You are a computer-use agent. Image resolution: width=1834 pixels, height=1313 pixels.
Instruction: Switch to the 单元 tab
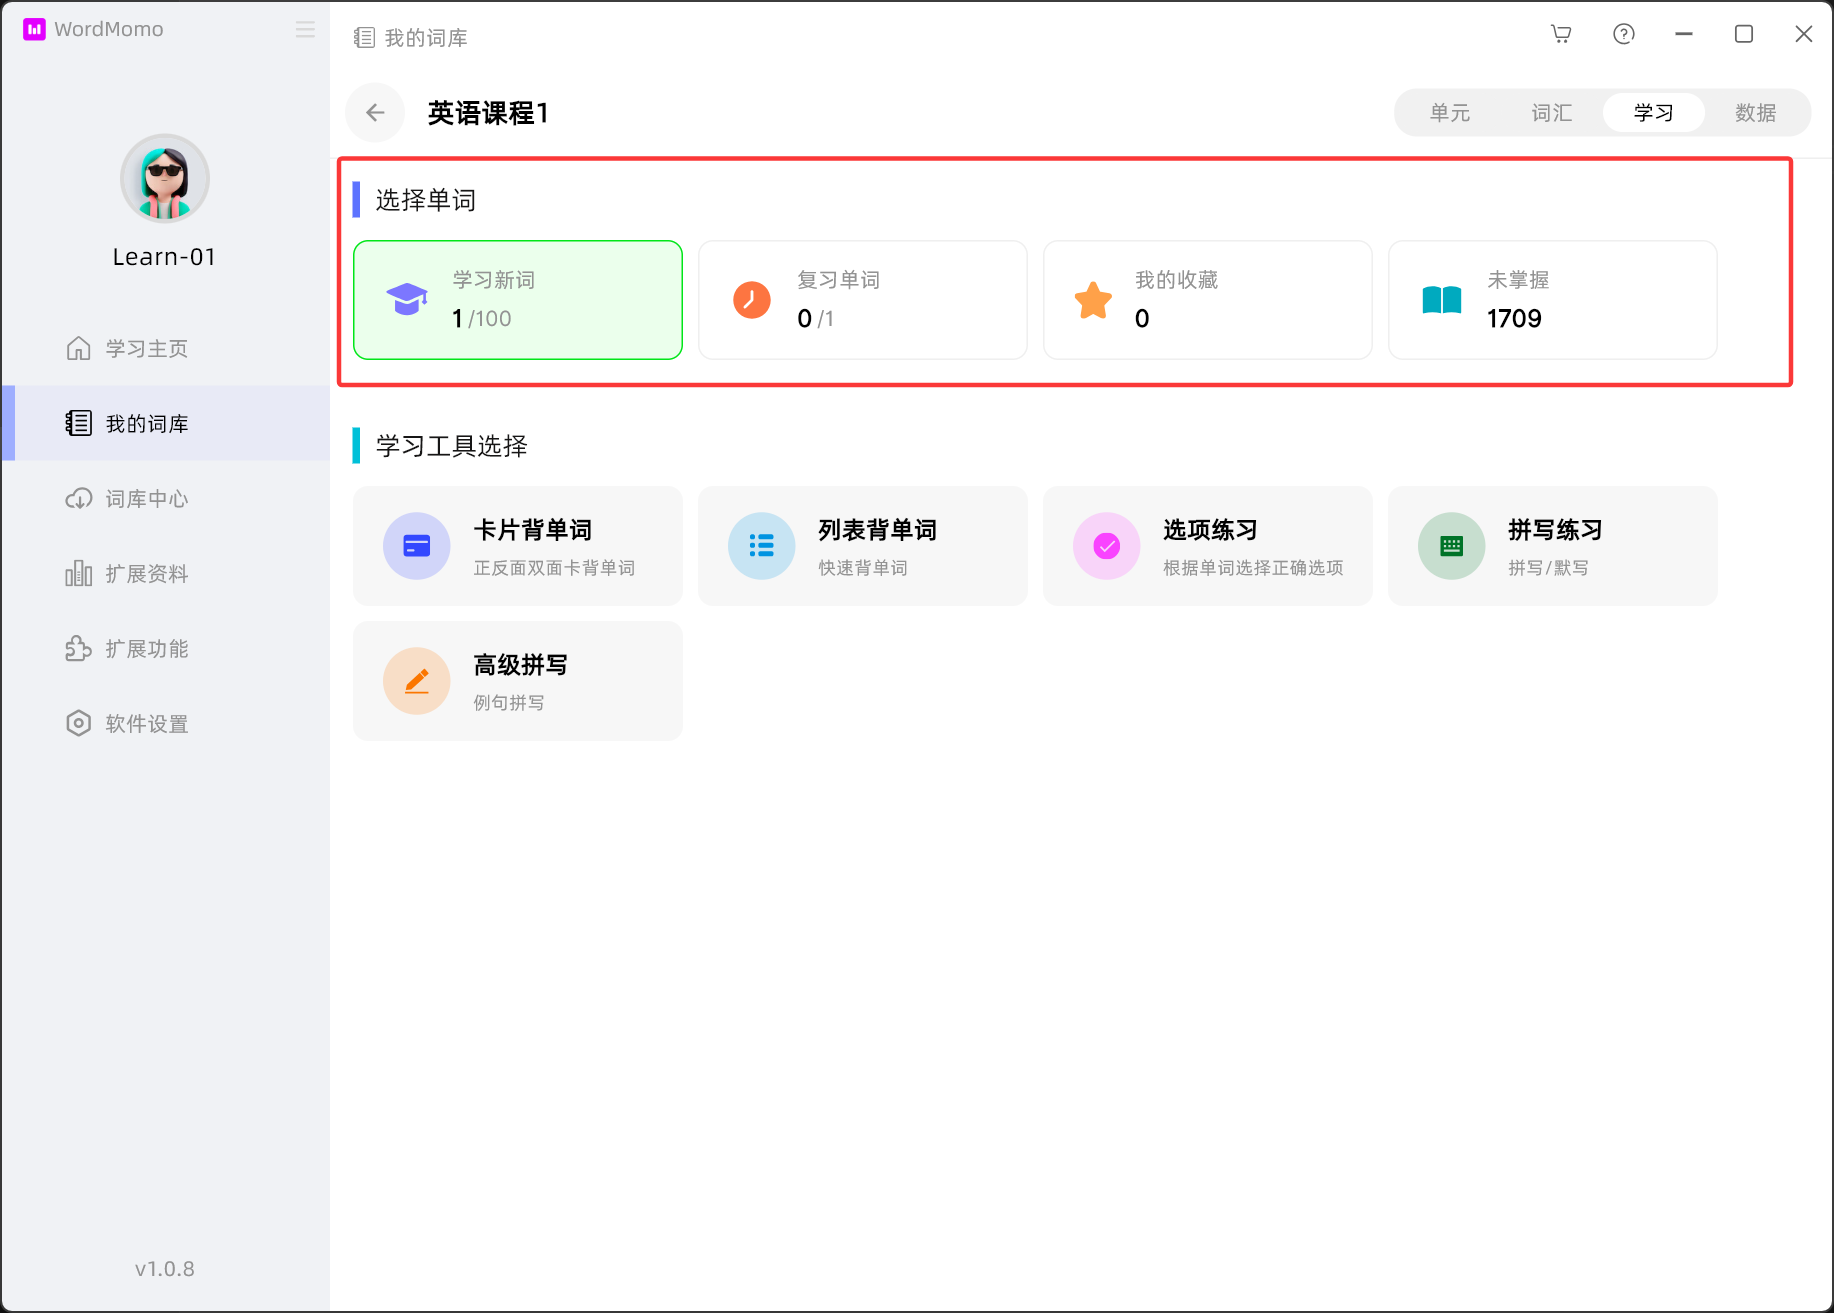pos(1450,113)
